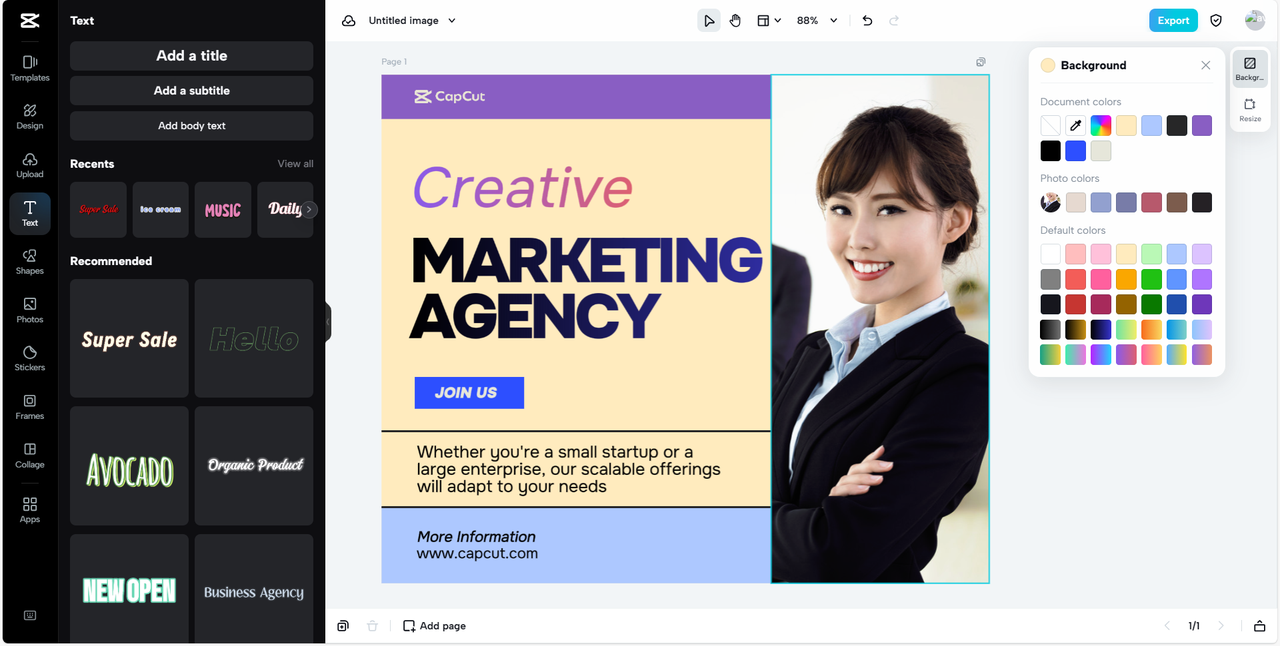This screenshot has width=1280, height=646.
Task: Toggle the Background panel button
Action: (x=1250, y=68)
